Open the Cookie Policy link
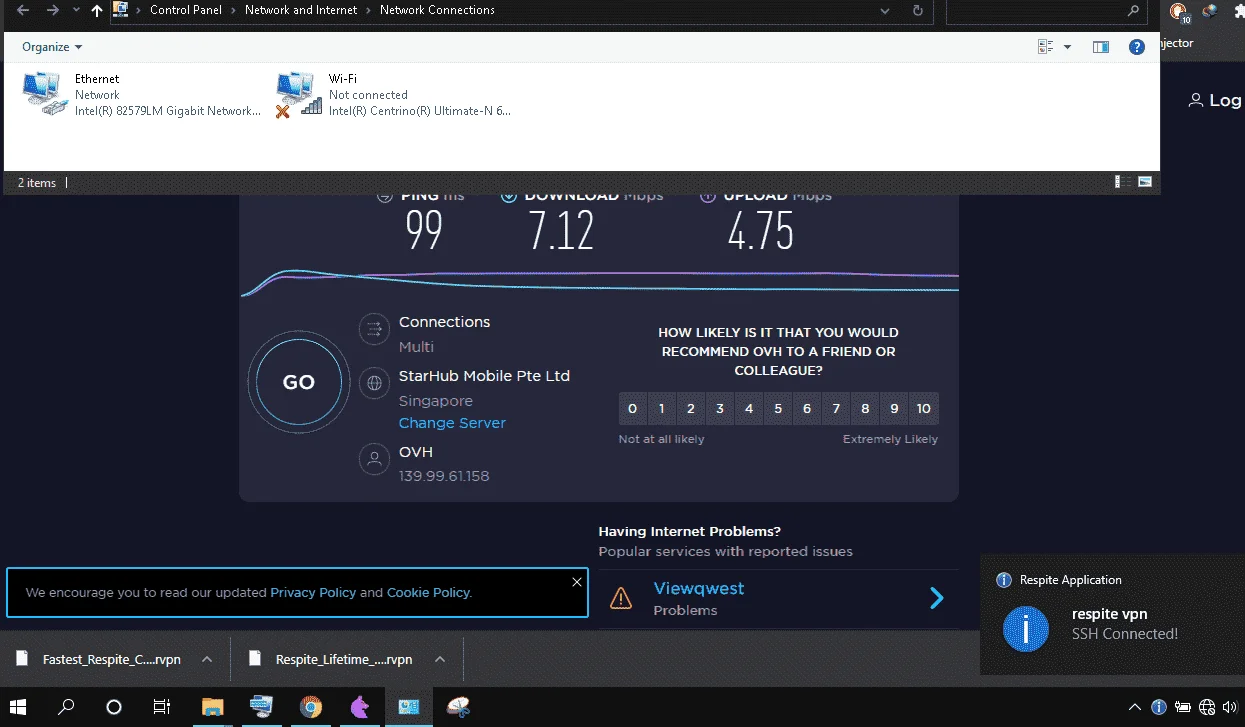This screenshot has width=1245, height=727. tap(428, 592)
